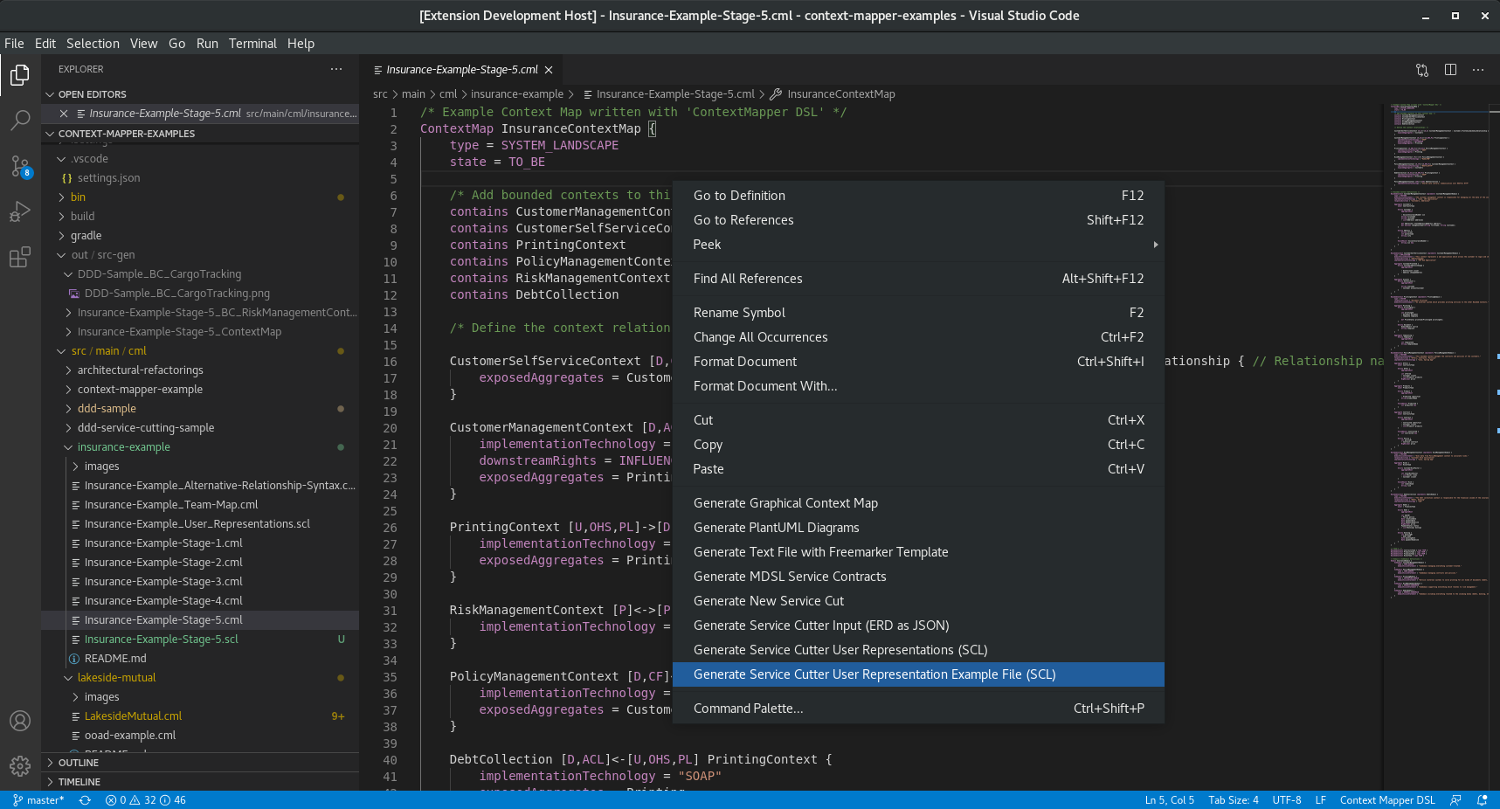Open Insurance-Example_Team-Map.cml file

click(200, 504)
